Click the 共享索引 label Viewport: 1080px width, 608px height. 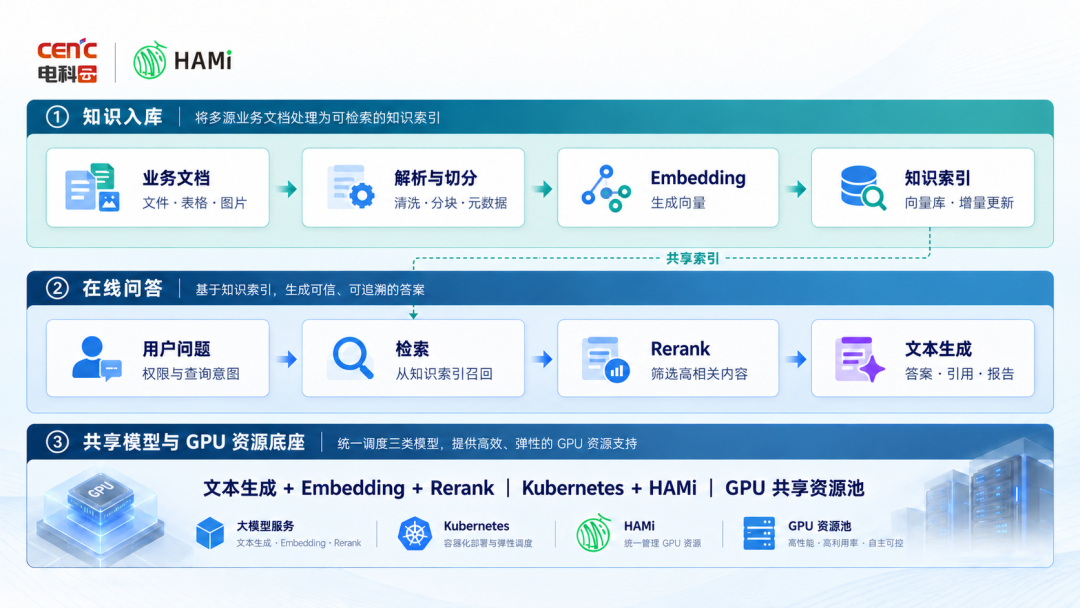point(692,258)
